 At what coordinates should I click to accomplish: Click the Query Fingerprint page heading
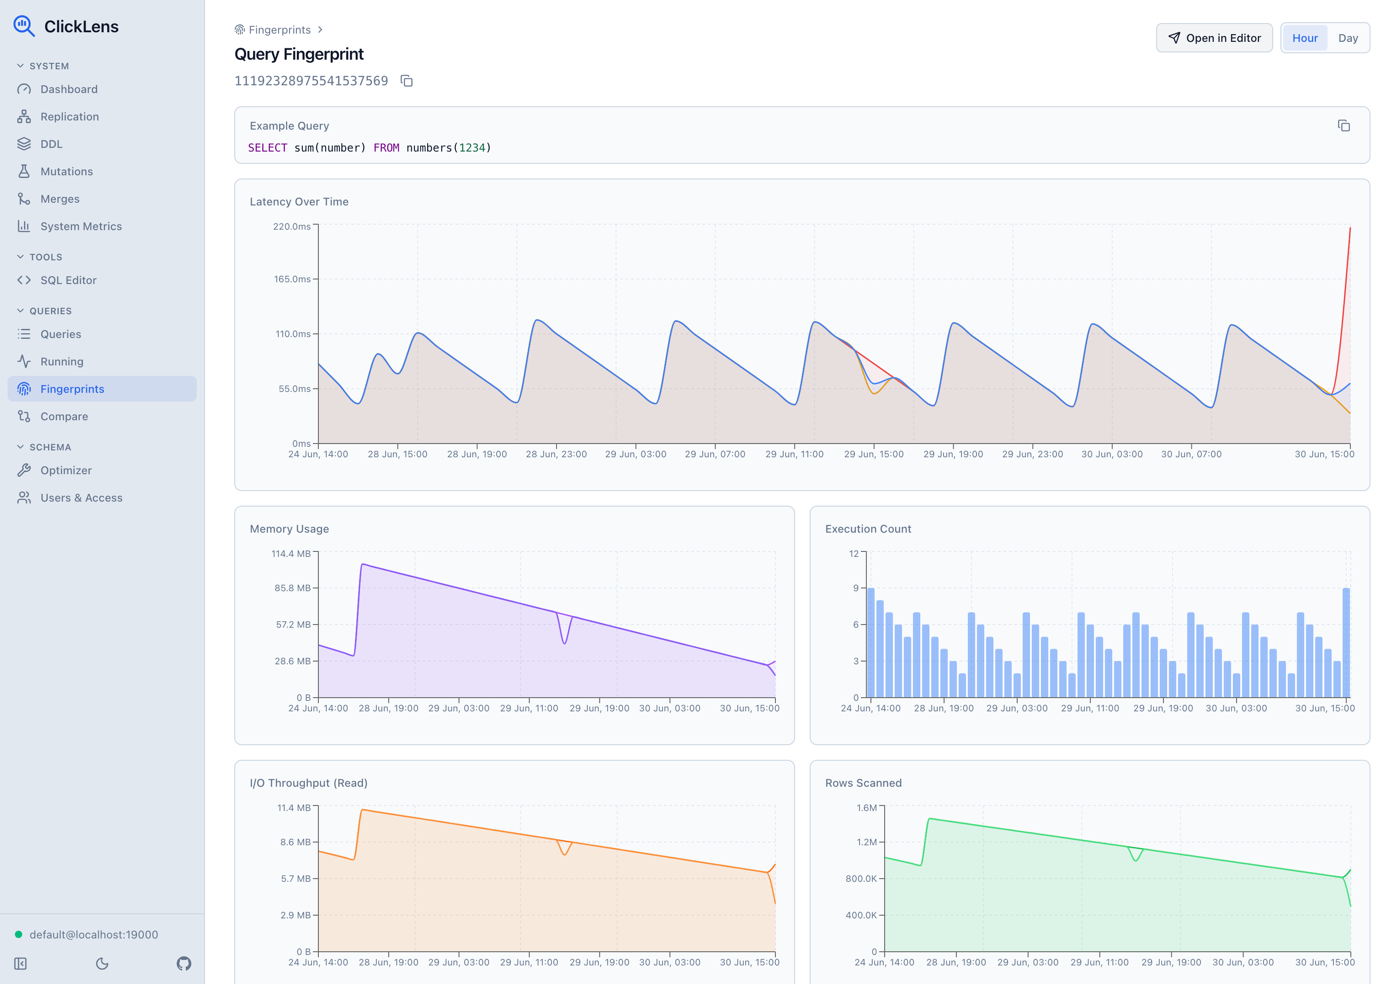(x=299, y=54)
